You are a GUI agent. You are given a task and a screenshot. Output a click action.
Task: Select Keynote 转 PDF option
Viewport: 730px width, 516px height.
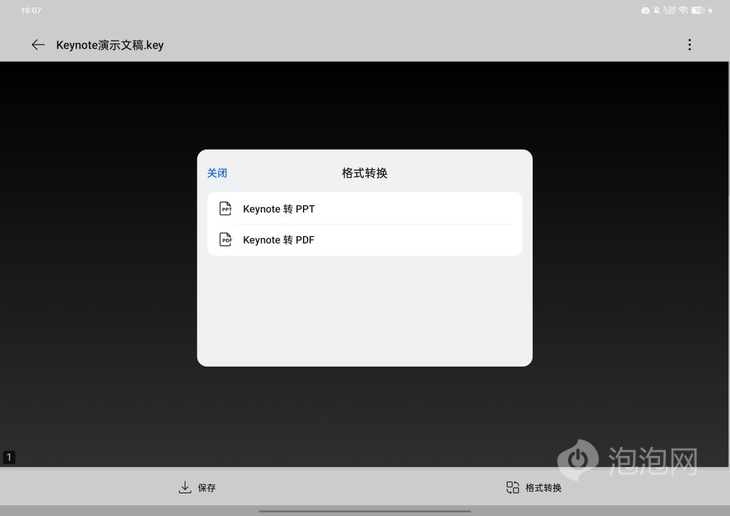pos(279,240)
